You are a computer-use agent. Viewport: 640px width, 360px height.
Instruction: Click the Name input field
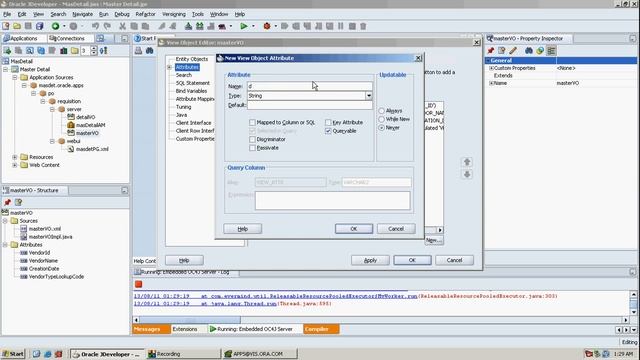tap(310, 86)
